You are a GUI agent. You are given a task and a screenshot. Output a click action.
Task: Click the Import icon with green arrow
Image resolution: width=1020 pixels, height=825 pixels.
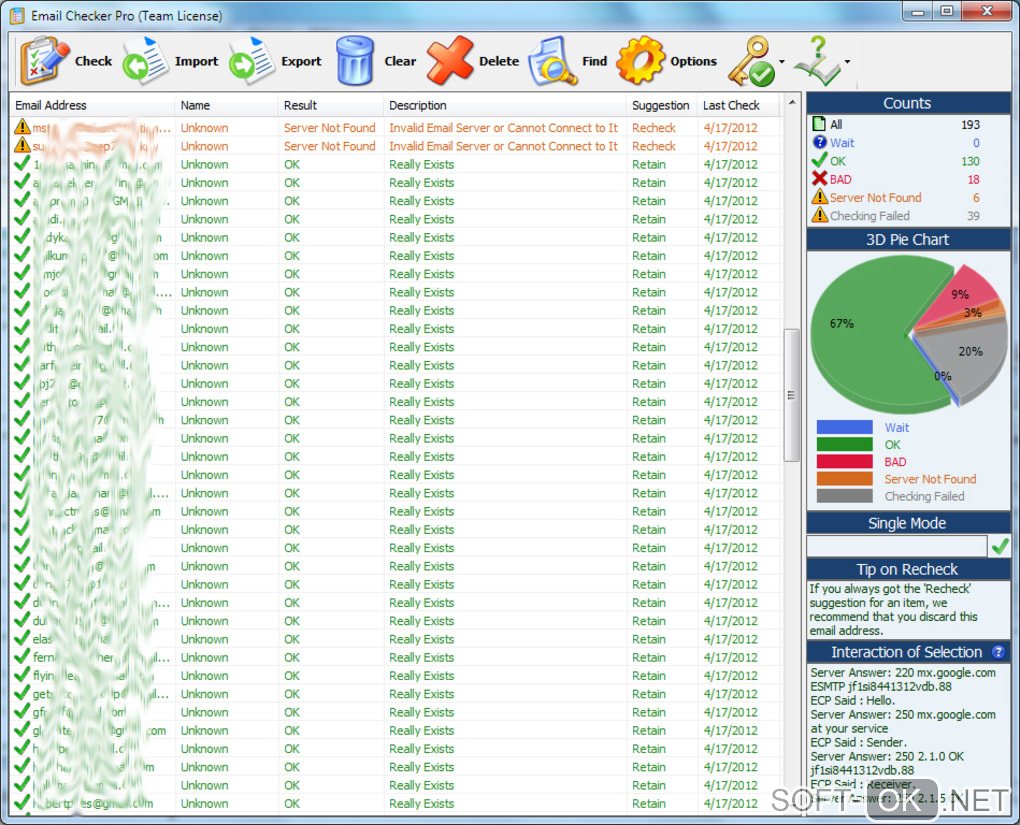point(146,61)
